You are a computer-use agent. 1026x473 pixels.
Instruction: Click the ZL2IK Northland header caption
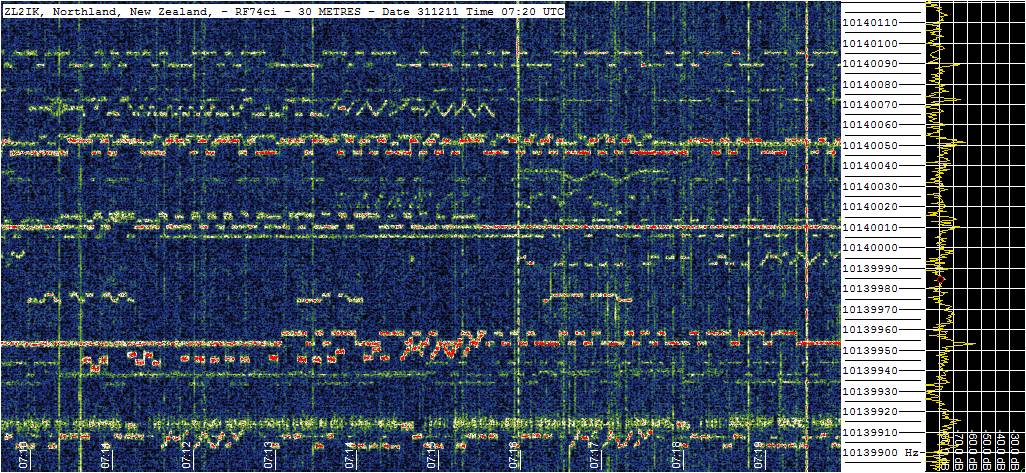pyautogui.click(x=283, y=11)
